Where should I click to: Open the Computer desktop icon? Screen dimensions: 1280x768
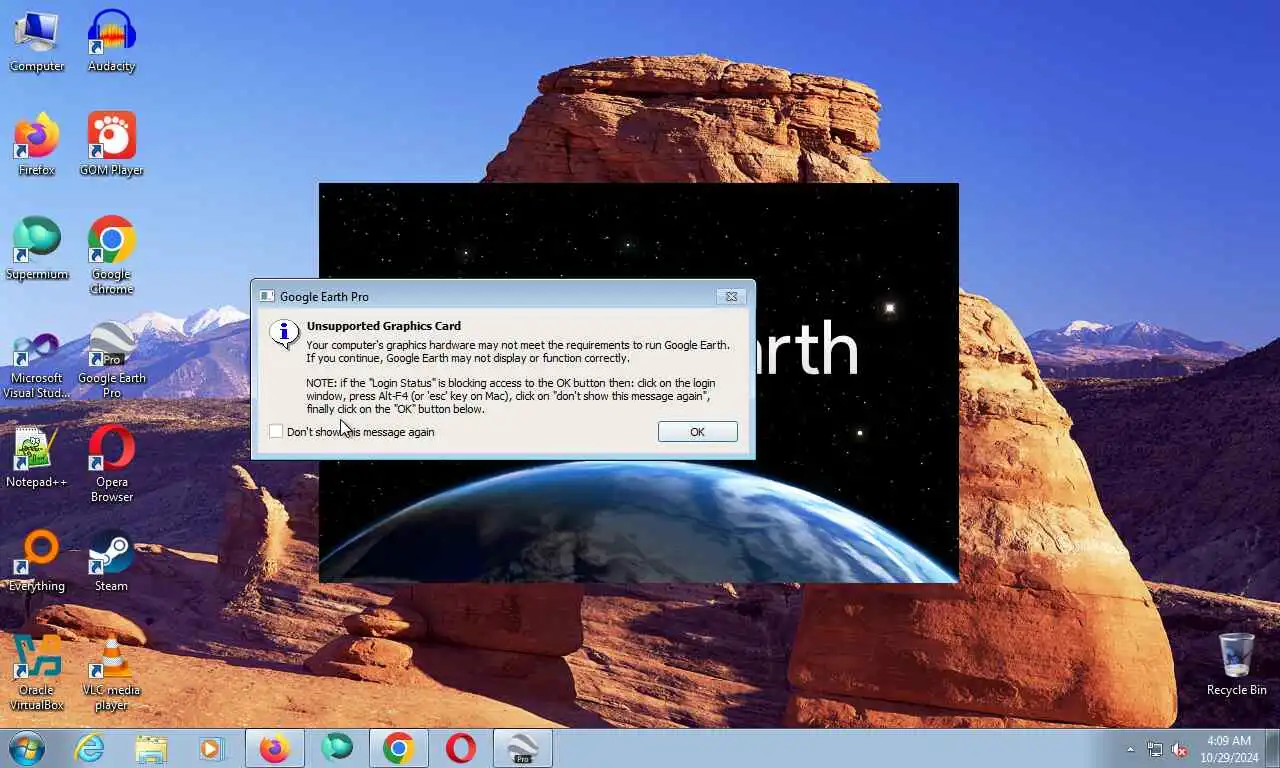[x=37, y=42]
